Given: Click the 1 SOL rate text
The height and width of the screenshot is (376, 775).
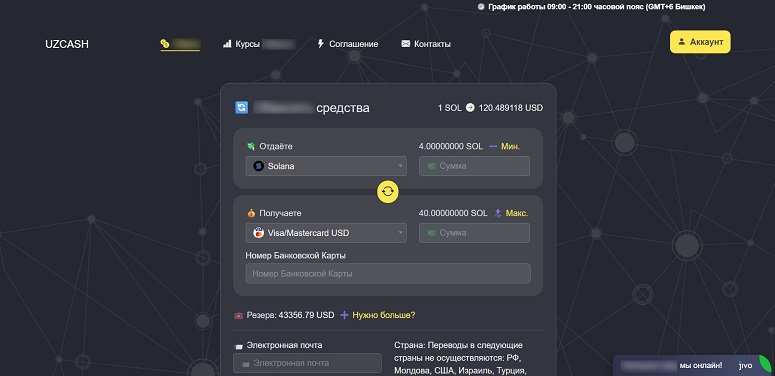Looking at the screenshot, I should tap(449, 108).
